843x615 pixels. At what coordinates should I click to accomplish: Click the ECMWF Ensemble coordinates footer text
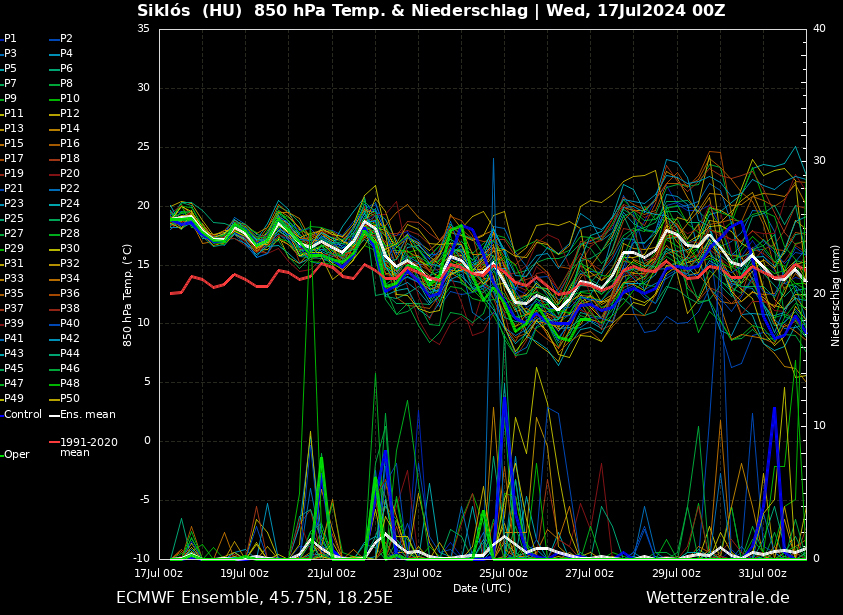tap(254, 598)
